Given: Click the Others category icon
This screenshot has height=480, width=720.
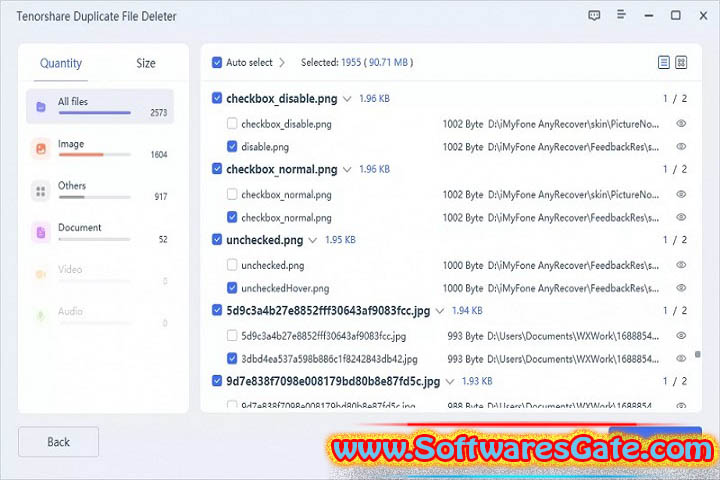Looking at the screenshot, I should coord(41,191).
